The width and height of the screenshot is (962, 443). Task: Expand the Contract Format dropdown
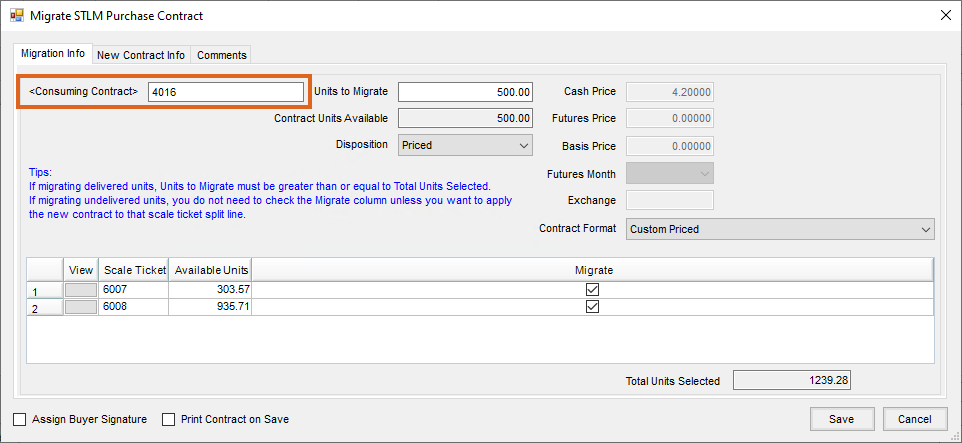coord(780,229)
